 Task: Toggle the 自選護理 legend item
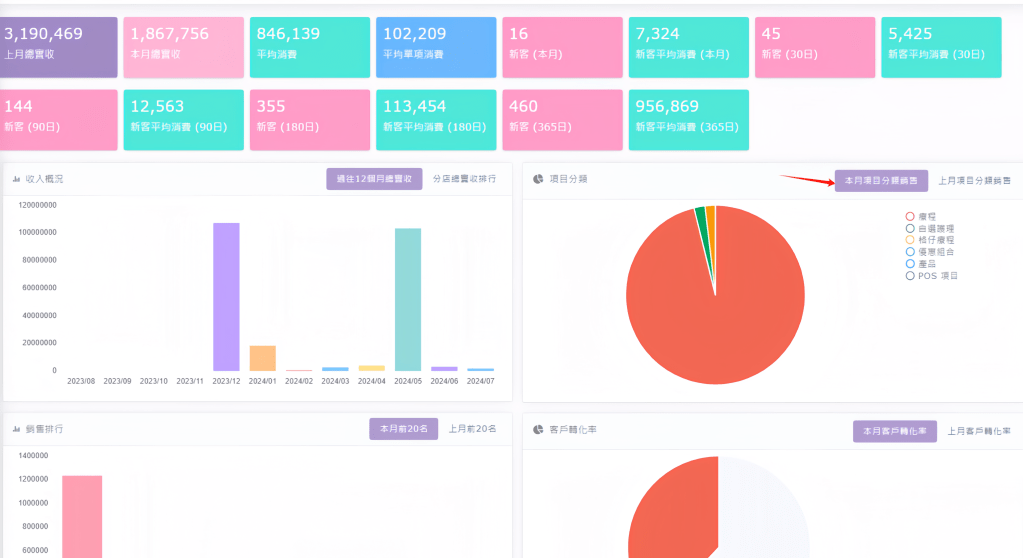pyautogui.click(x=930, y=228)
